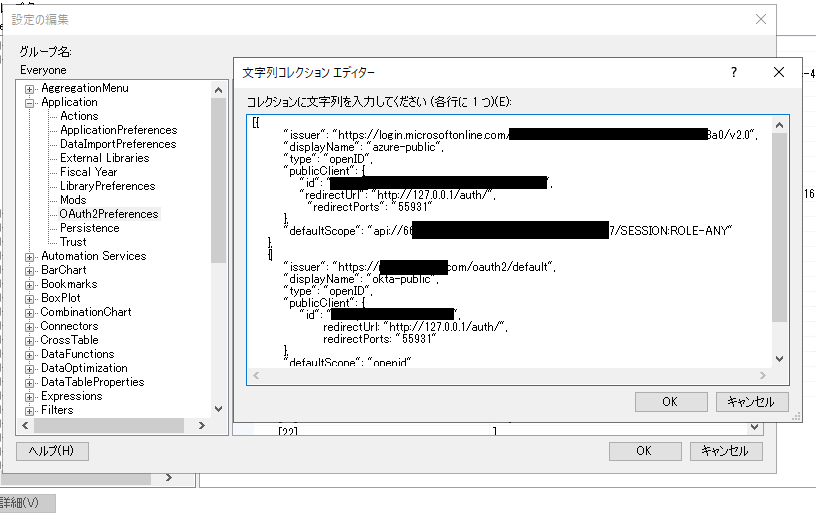Image resolution: width=816 pixels, height=522 pixels.
Task: Select the AggregationMenu label
Action: pos(85,88)
